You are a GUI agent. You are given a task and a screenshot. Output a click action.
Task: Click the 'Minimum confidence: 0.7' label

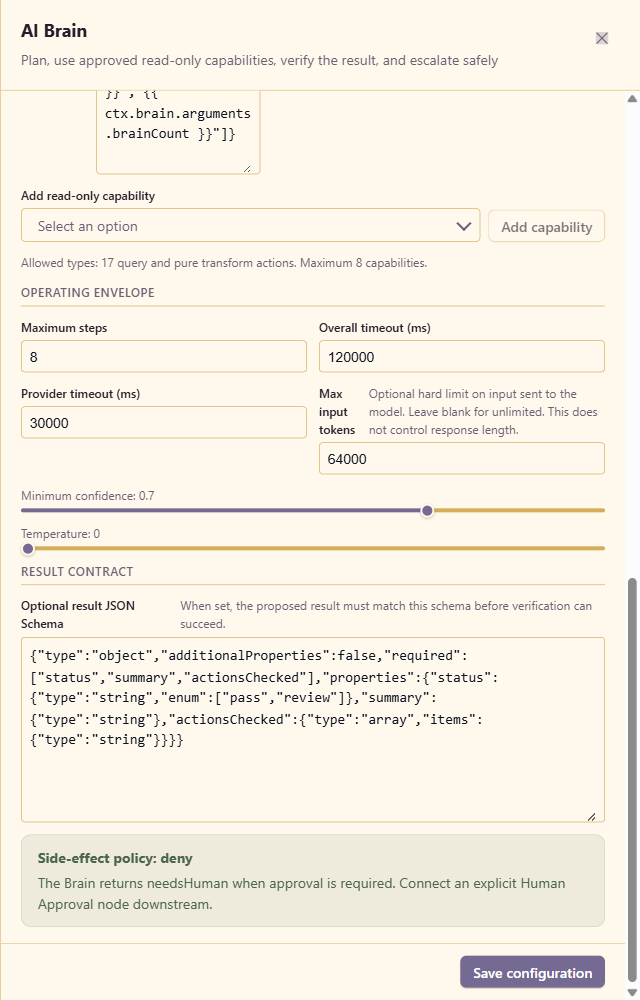point(87,496)
